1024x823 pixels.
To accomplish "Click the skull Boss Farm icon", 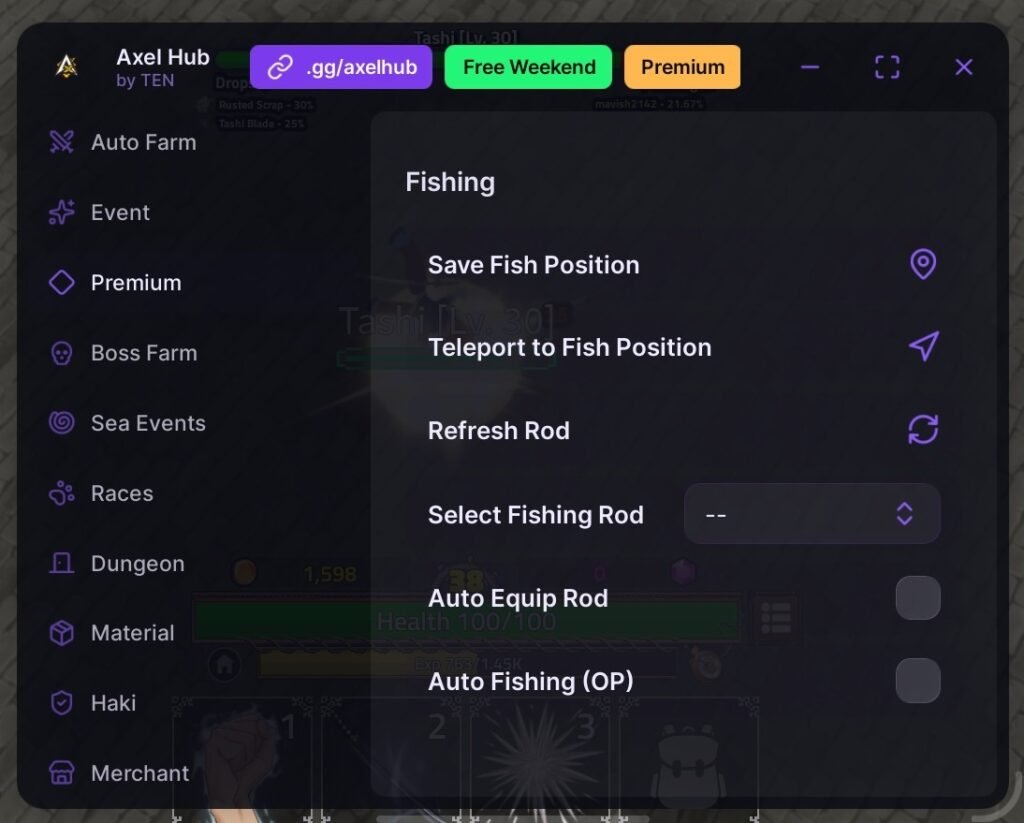I will 62,353.
